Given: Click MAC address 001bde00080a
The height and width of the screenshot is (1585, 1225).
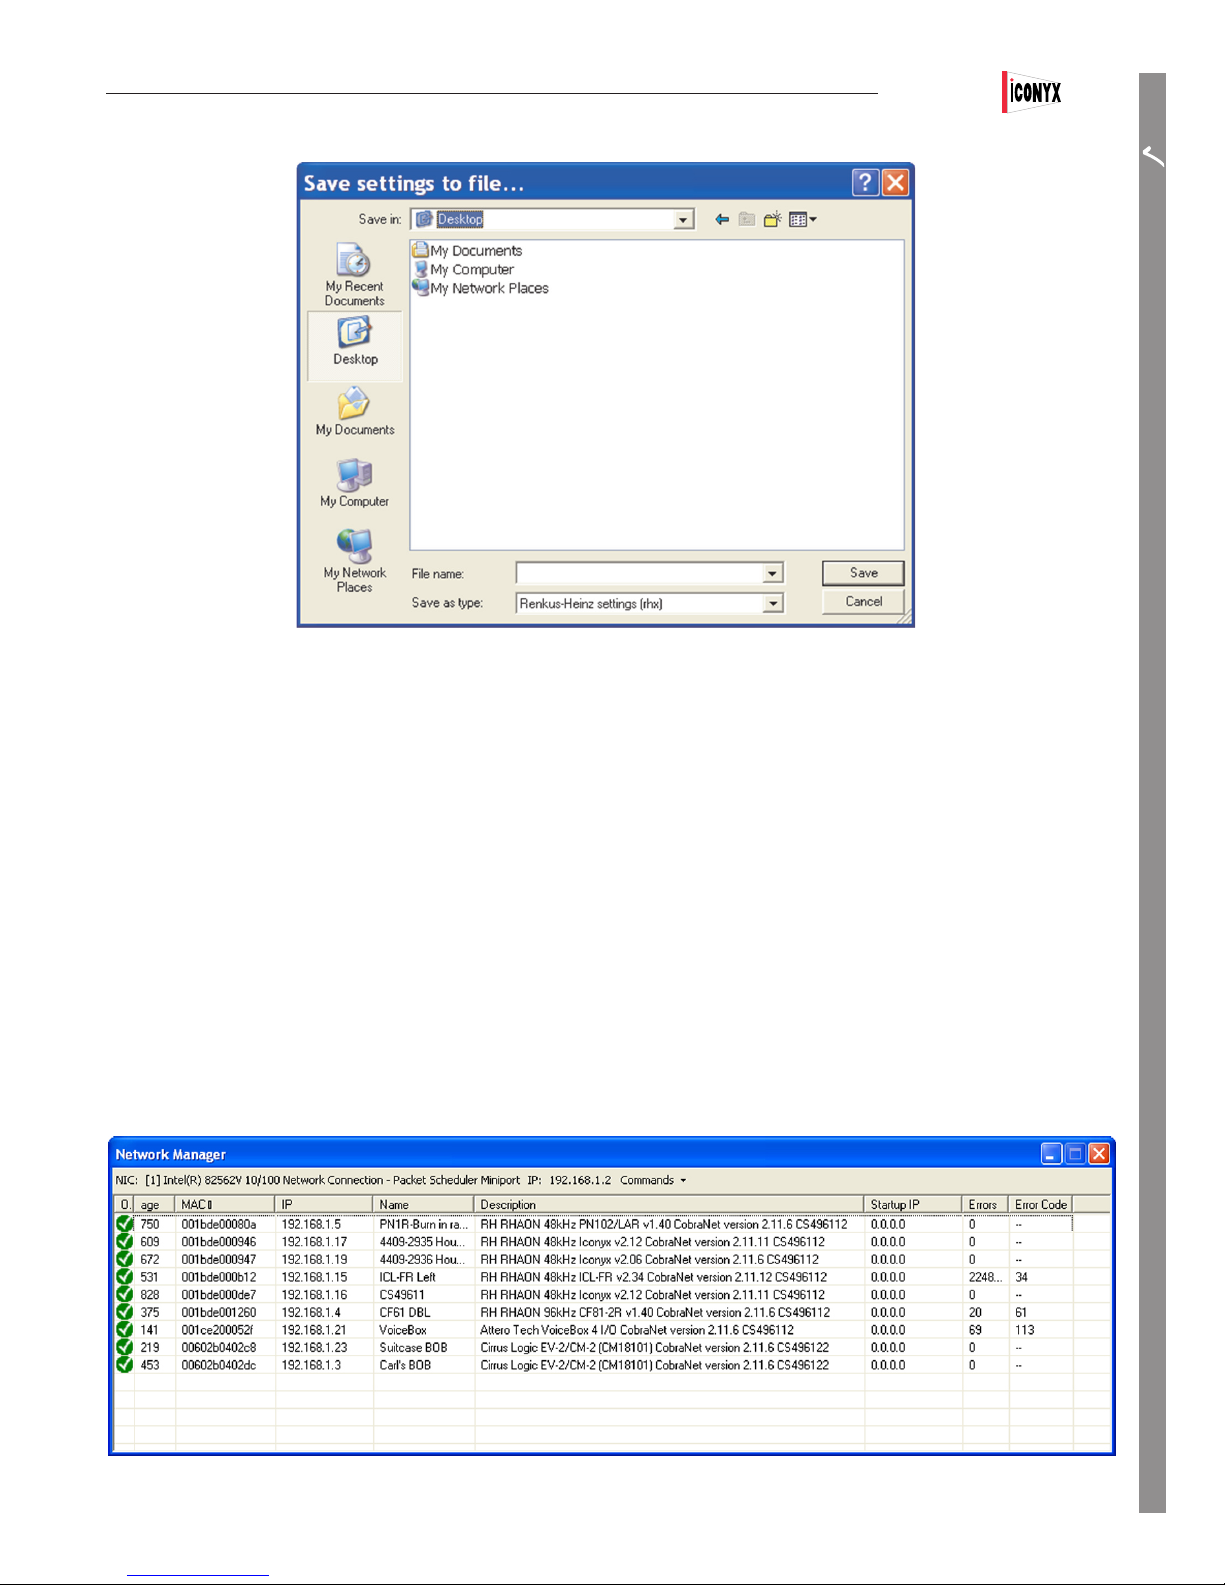Looking at the screenshot, I should pyautogui.click(x=219, y=1224).
